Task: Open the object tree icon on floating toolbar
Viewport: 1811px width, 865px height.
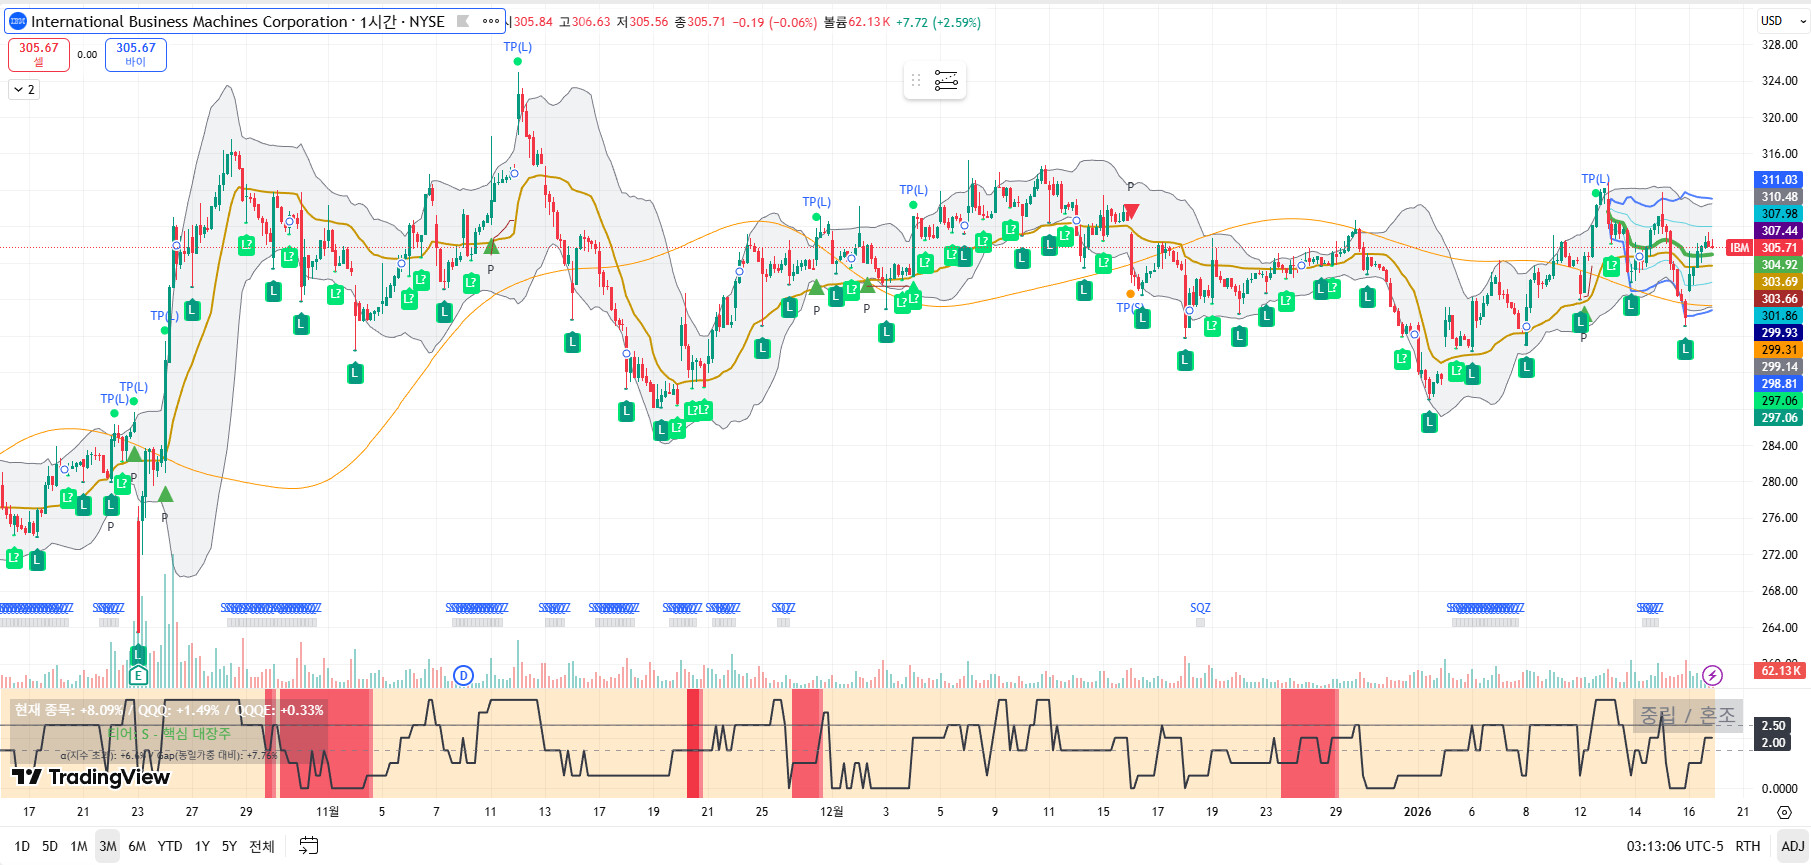Action: (x=946, y=80)
